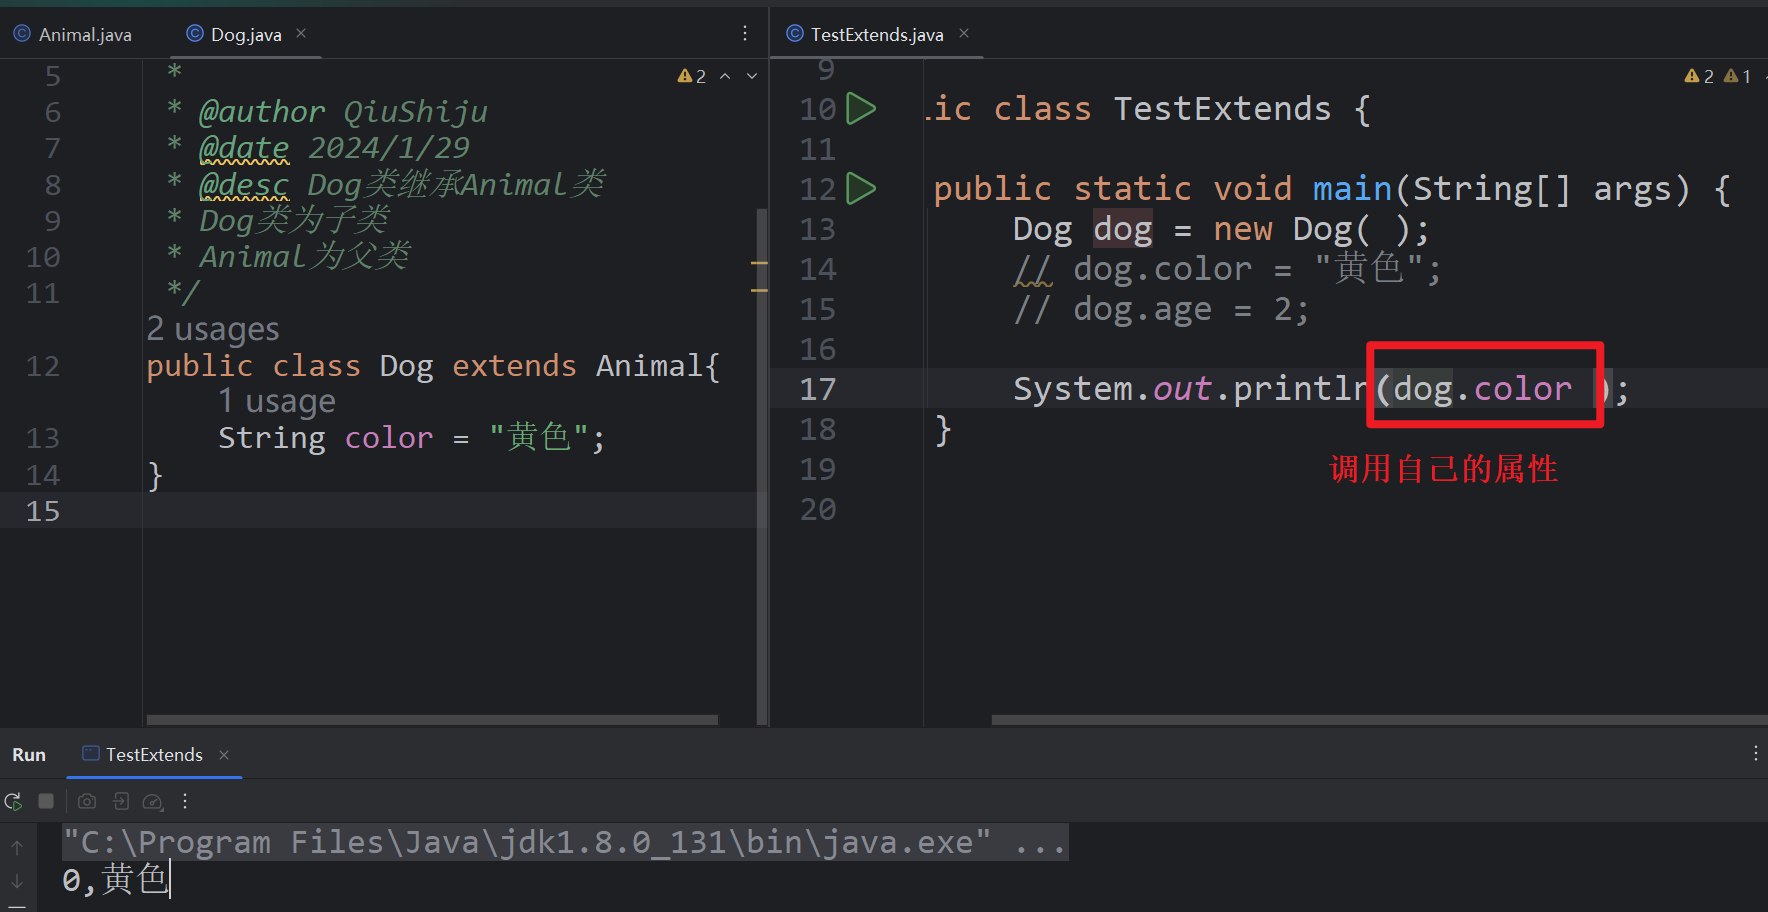
Task: Click the attach debugger to process icon
Action: [x=121, y=801]
